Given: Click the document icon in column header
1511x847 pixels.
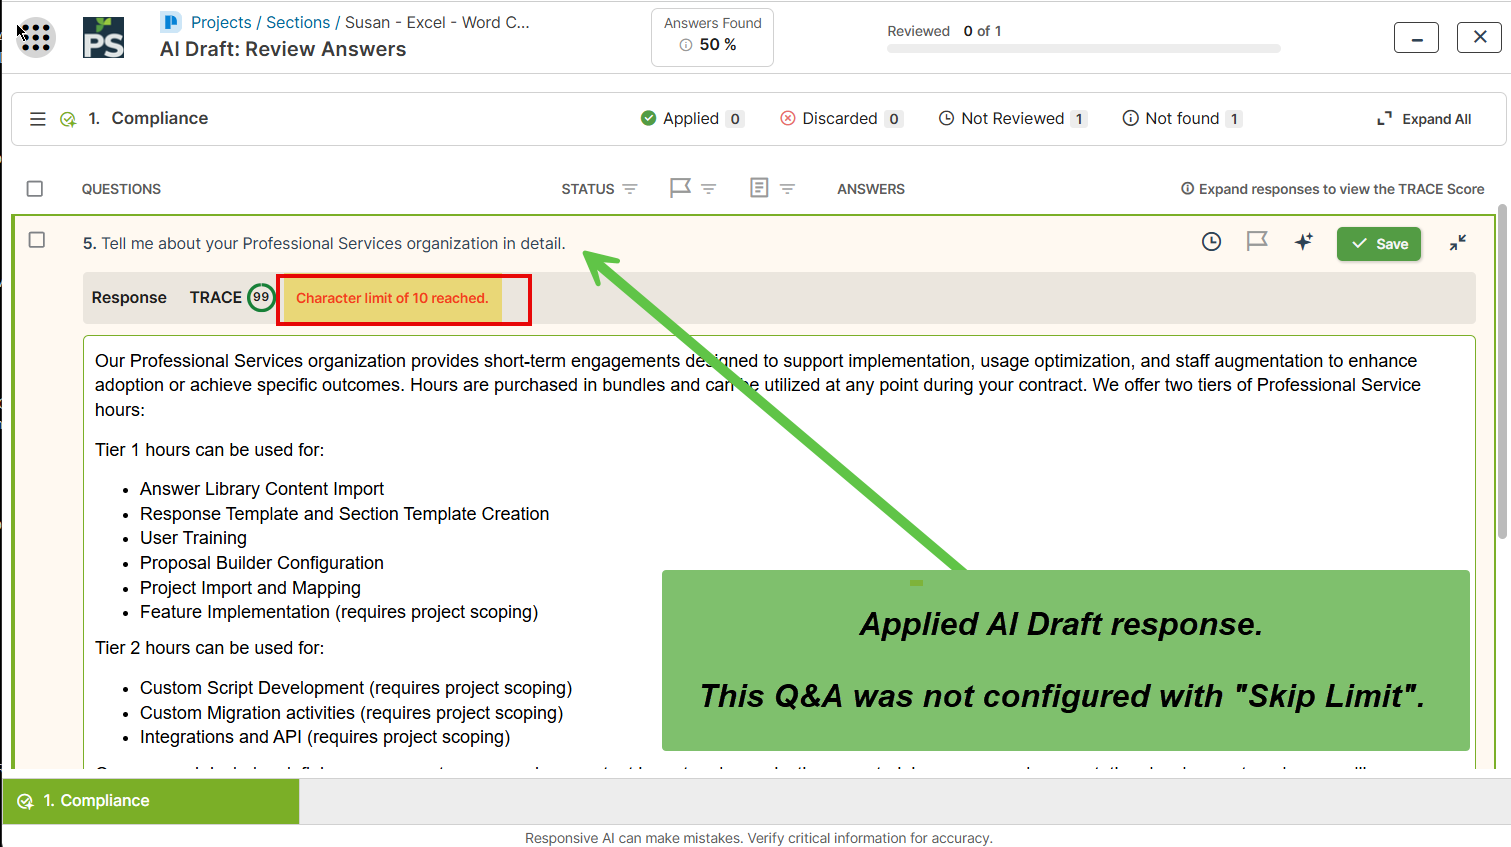Looking at the screenshot, I should point(759,188).
